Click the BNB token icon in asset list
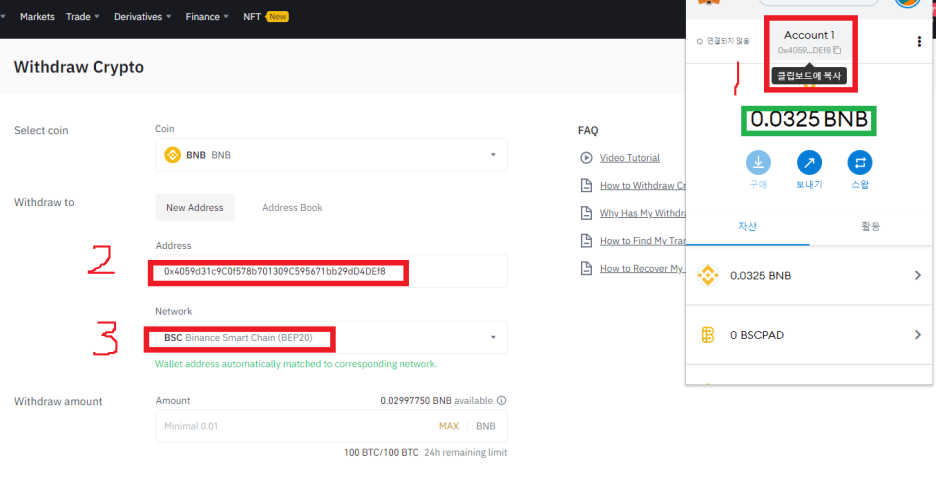Image resolution: width=936 pixels, height=493 pixels. coord(708,276)
